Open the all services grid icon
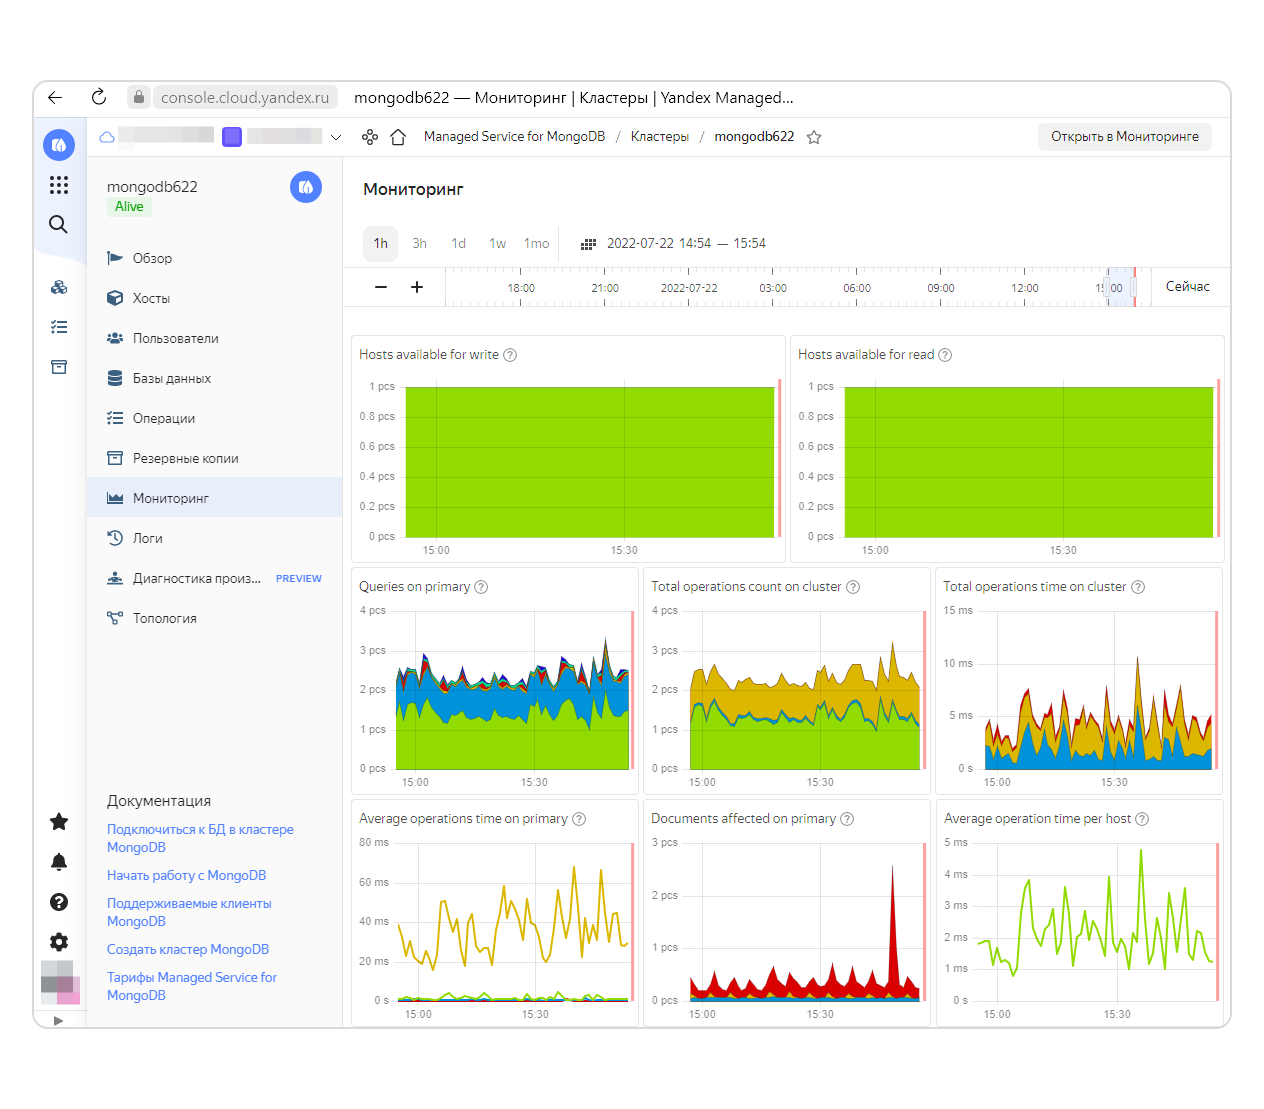 [59, 185]
